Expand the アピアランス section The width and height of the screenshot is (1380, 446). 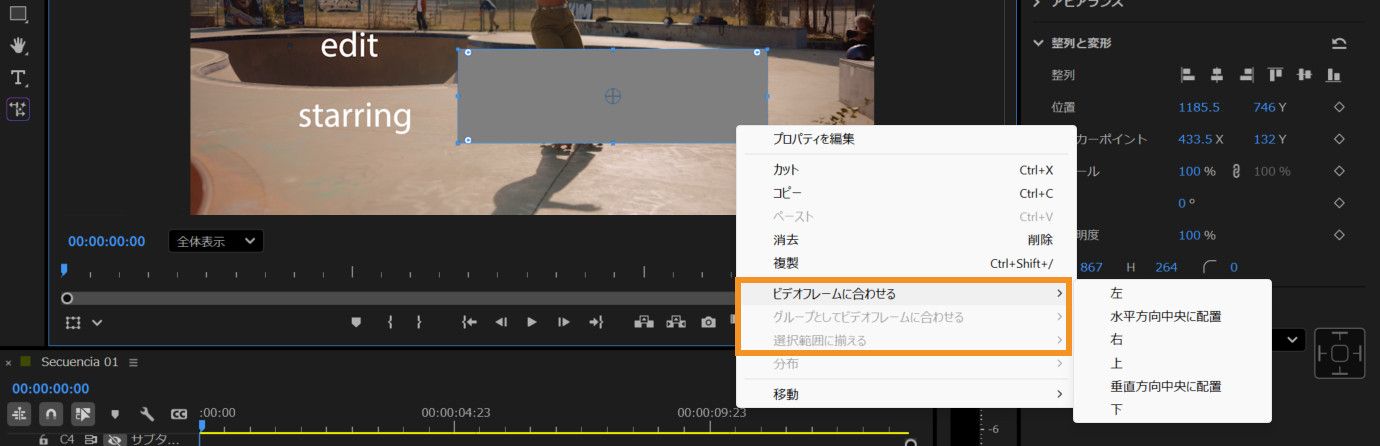(x=1039, y=4)
